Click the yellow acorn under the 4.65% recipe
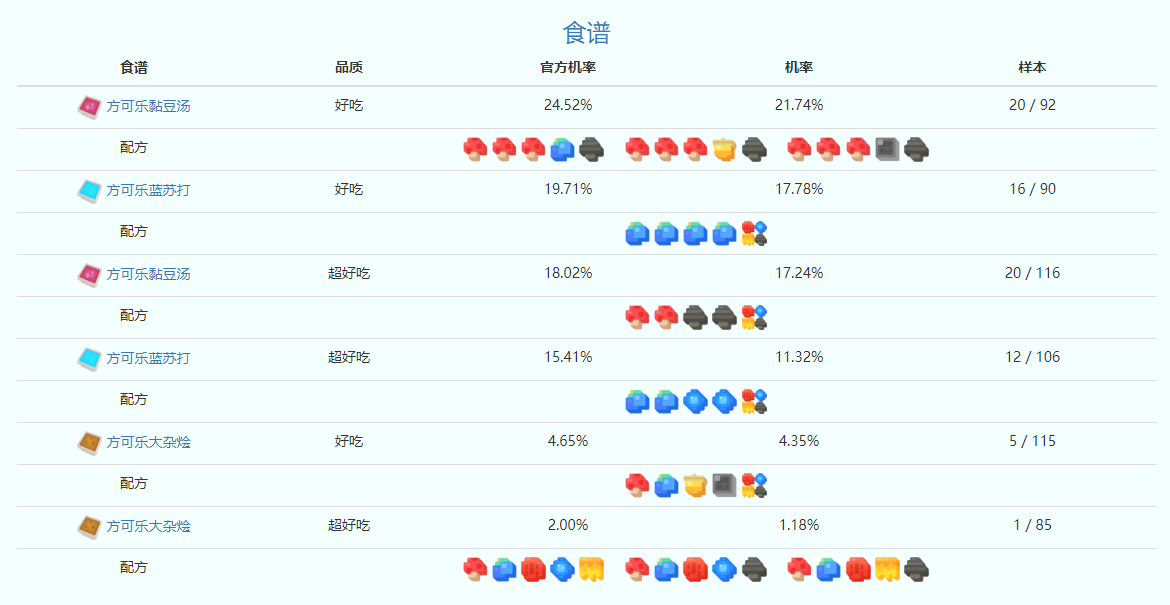Image resolution: width=1170 pixels, height=605 pixels. tap(696, 485)
